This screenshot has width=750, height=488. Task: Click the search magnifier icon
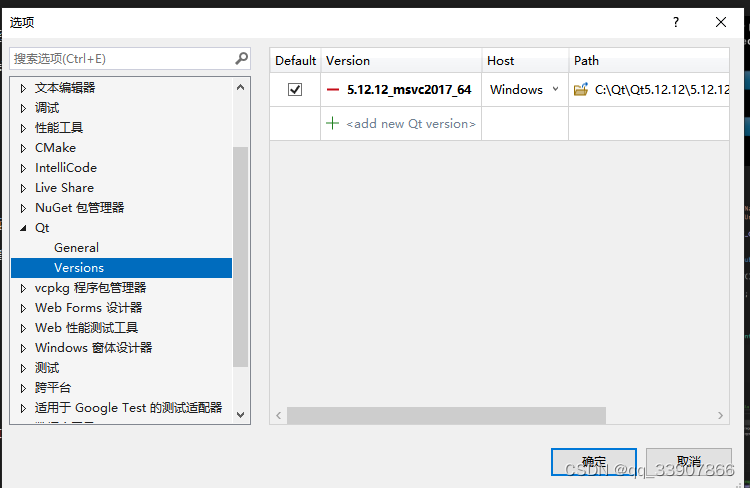coord(242,58)
